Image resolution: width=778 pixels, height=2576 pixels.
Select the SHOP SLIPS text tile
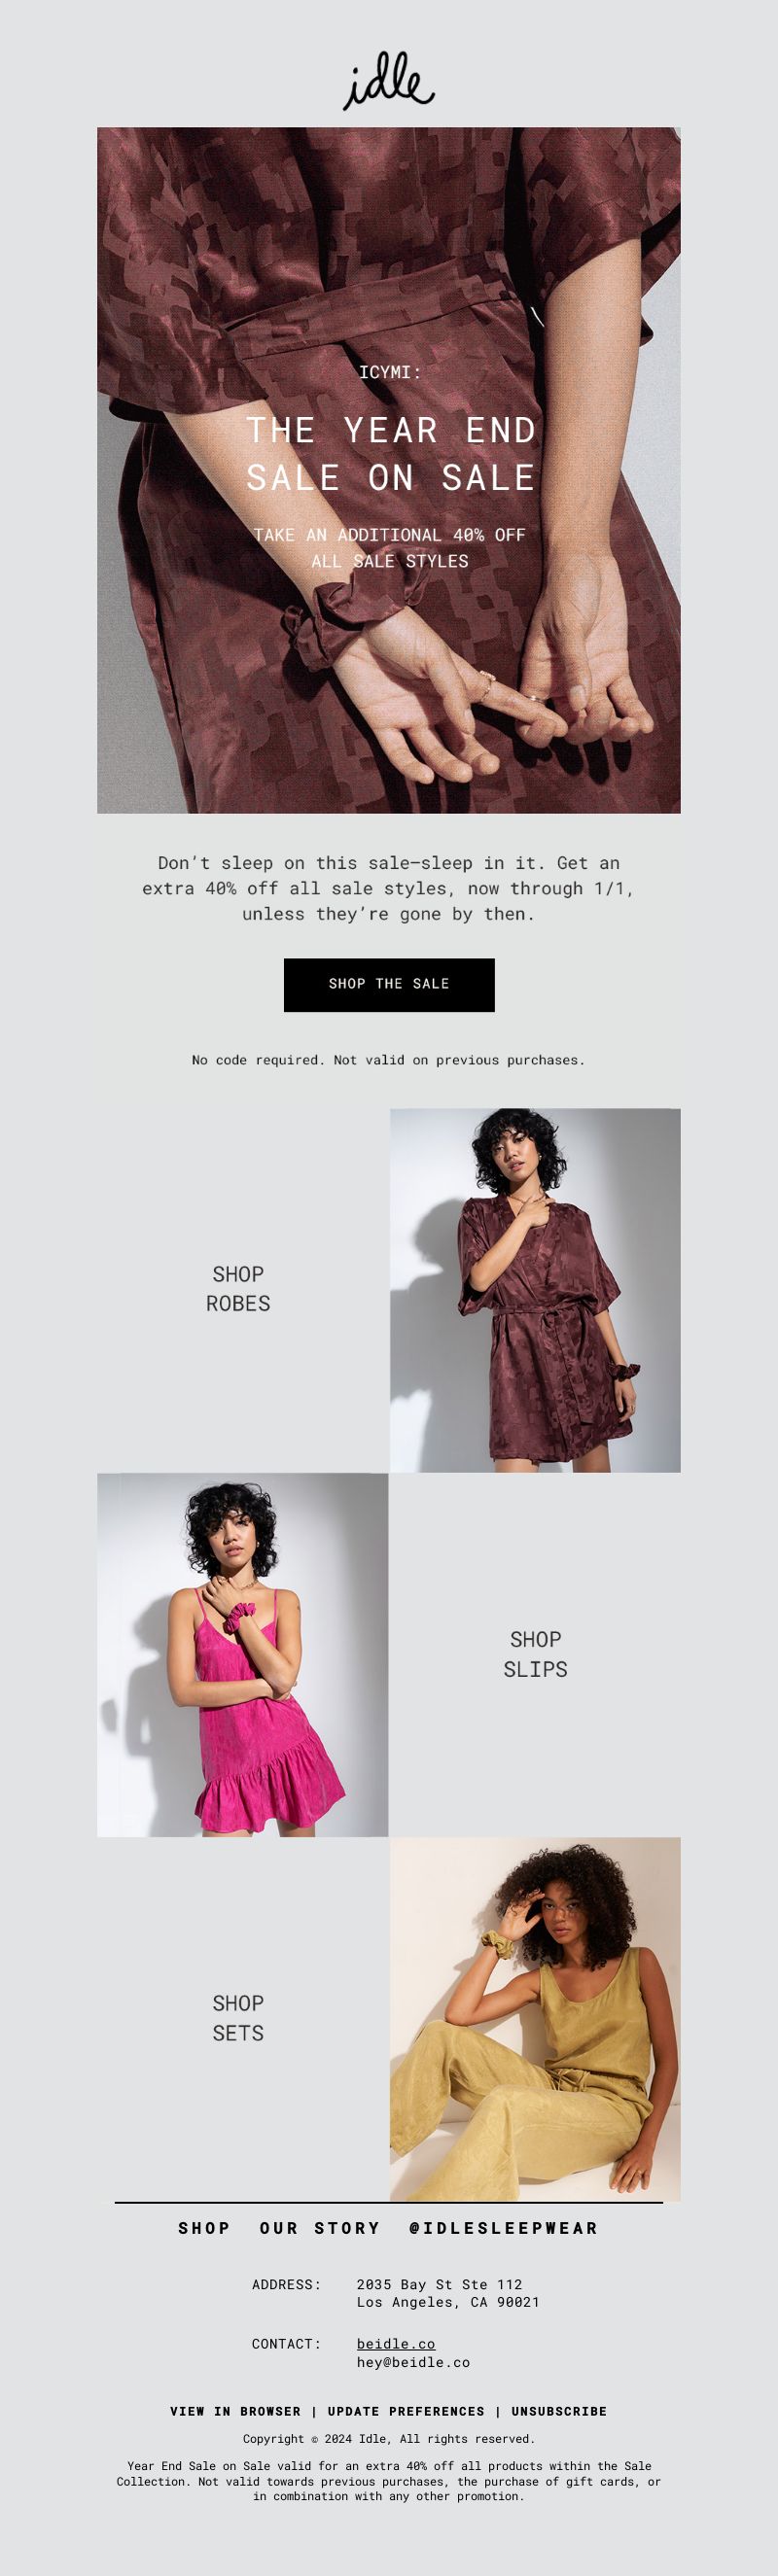(535, 1654)
